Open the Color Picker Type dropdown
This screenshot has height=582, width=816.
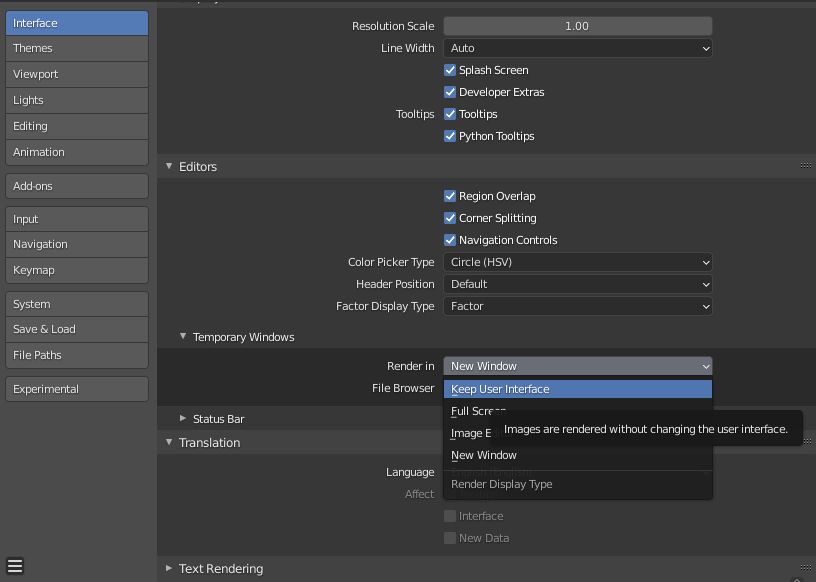pyautogui.click(x=578, y=262)
